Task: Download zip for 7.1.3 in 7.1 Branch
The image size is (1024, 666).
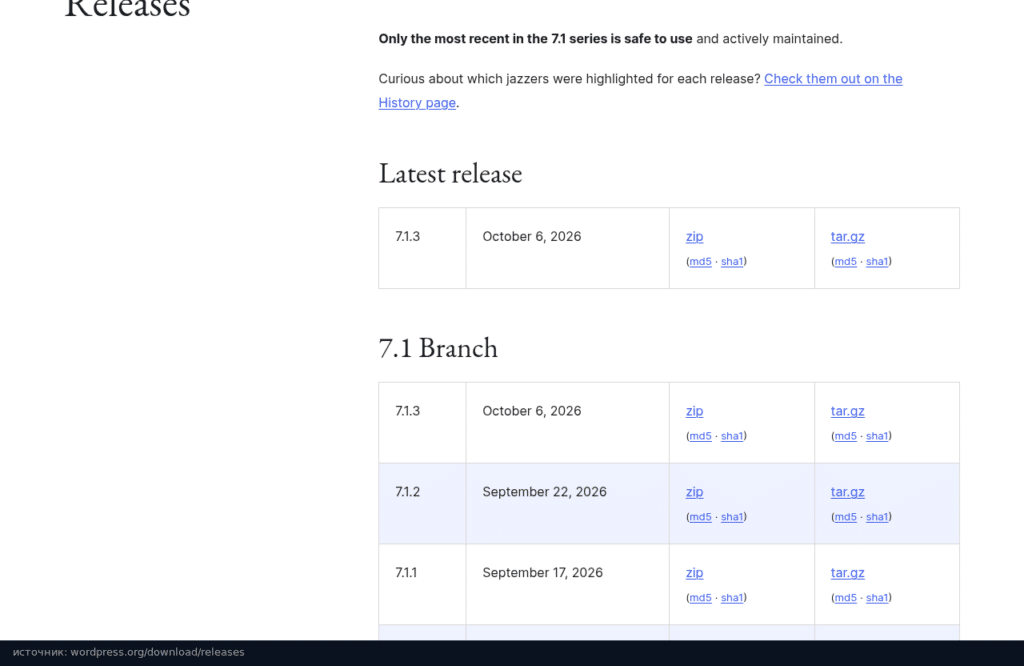Action: point(694,411)
